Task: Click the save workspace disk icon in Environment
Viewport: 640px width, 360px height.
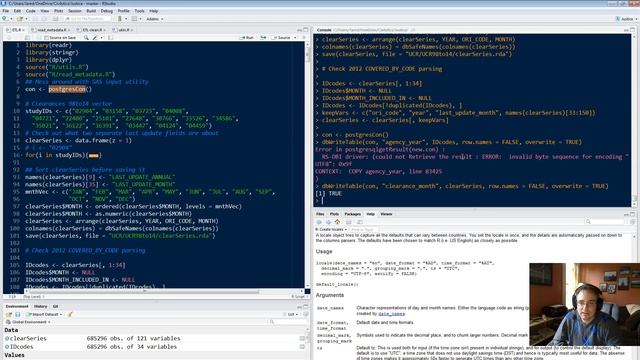Action: pos(18,315)
